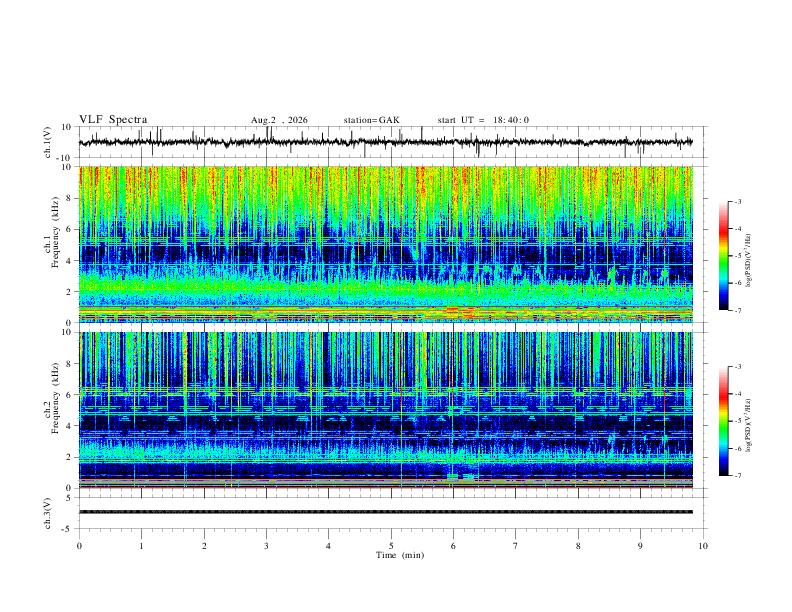Viewport: 792px width, 612px height.
Task: Click the 10 minute tick on time axis
Action: point(703,546)
